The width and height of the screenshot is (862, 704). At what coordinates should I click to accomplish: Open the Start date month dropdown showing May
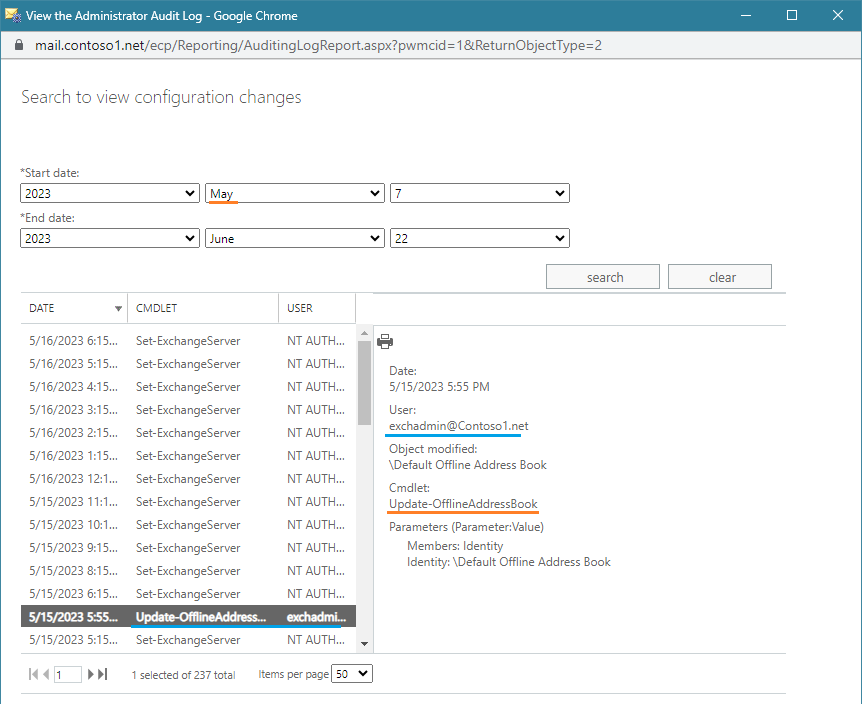pos(295,193)
